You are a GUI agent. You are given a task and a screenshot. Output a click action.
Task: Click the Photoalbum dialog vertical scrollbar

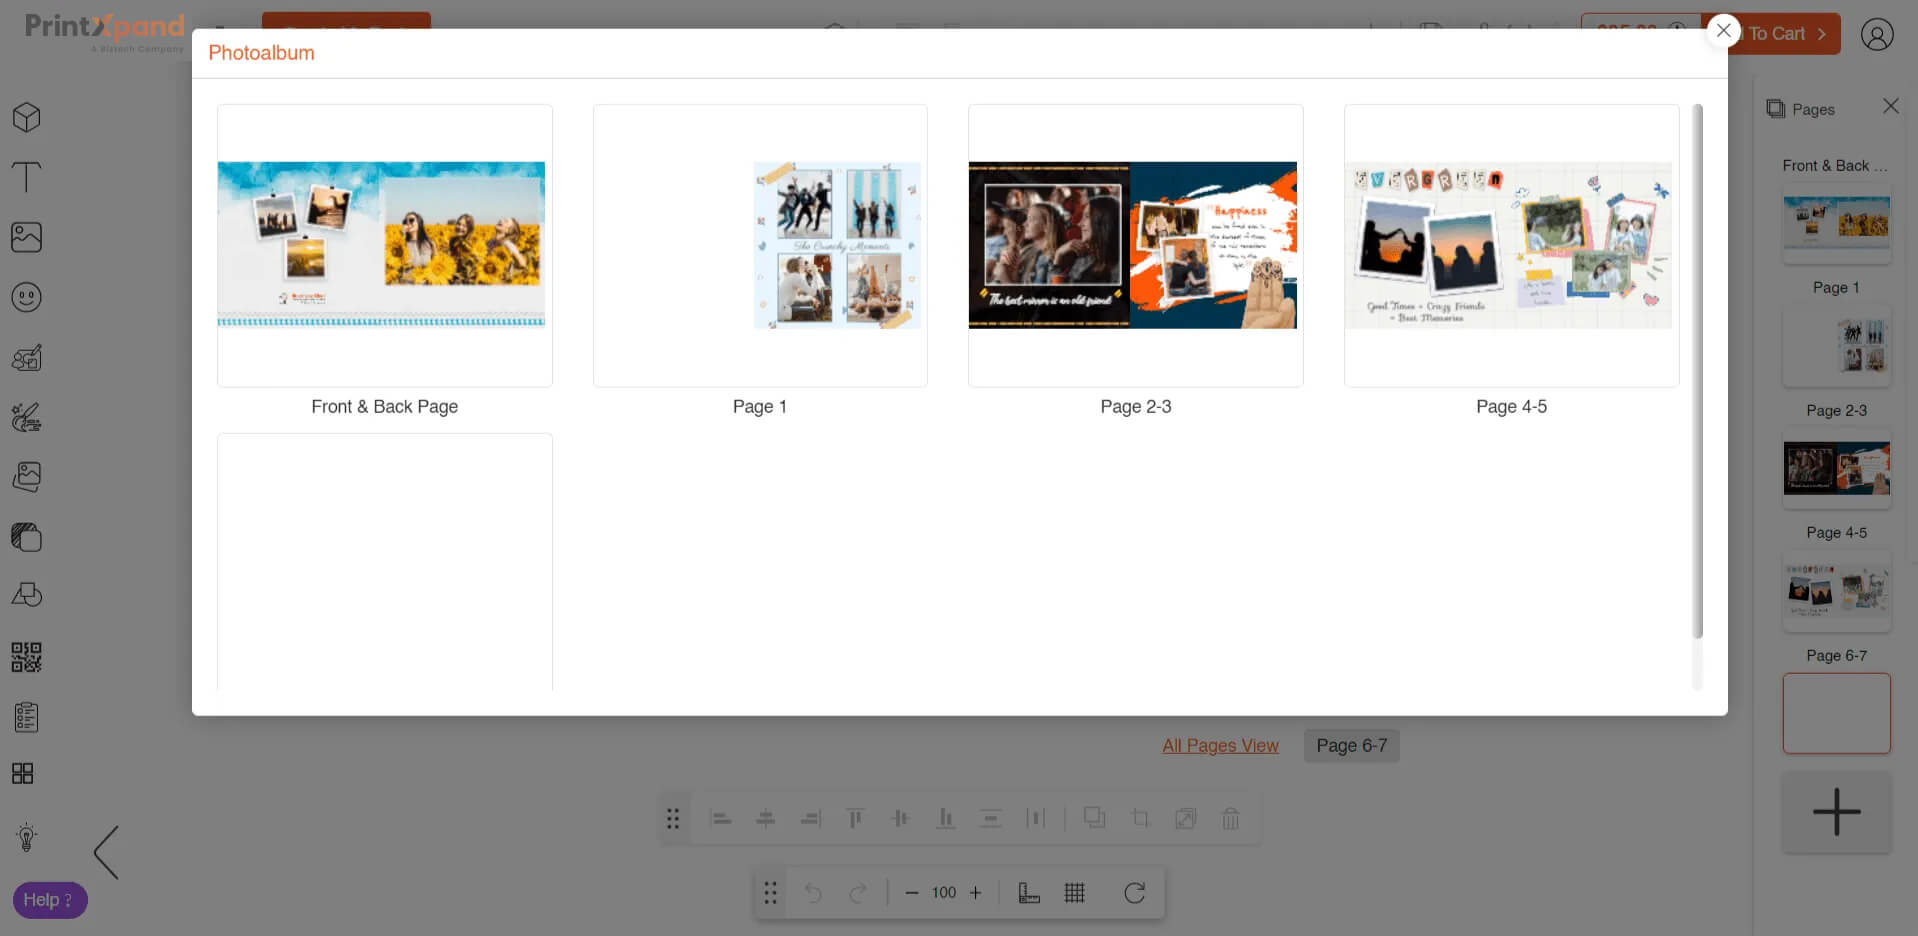pos(1697,370)
